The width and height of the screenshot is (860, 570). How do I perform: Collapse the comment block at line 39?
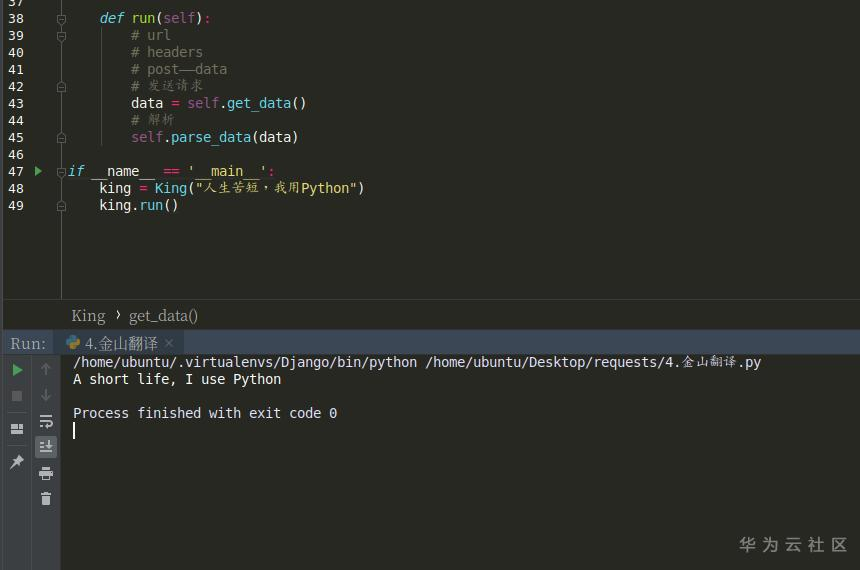click(x=61, y=36)
